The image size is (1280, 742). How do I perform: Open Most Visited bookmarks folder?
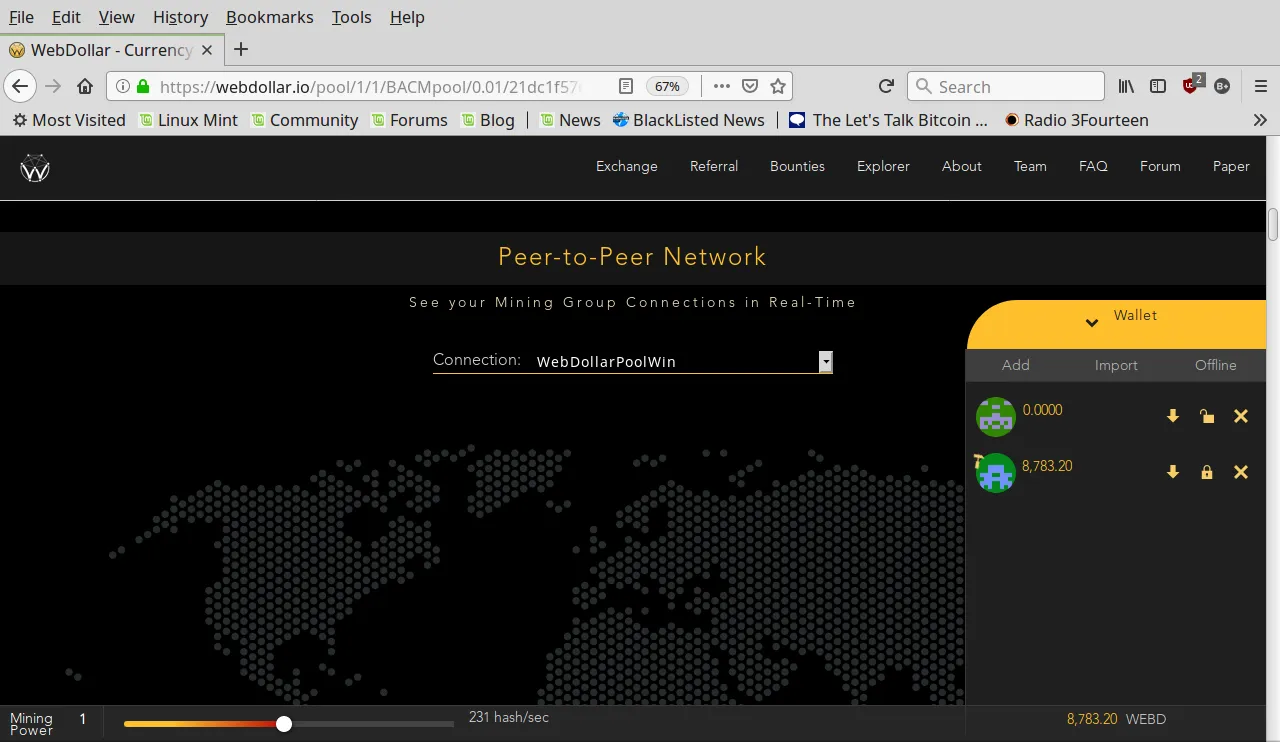coord(69,120)
